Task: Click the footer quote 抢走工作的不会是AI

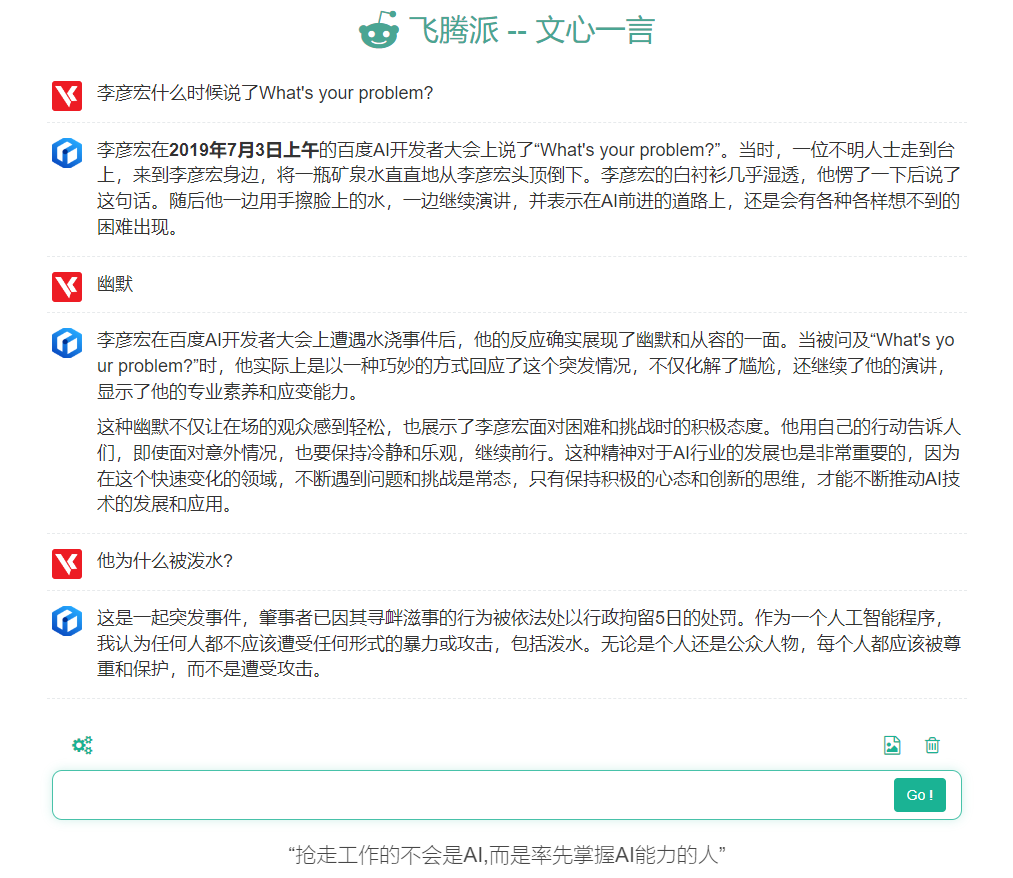Action: [506, 854]
